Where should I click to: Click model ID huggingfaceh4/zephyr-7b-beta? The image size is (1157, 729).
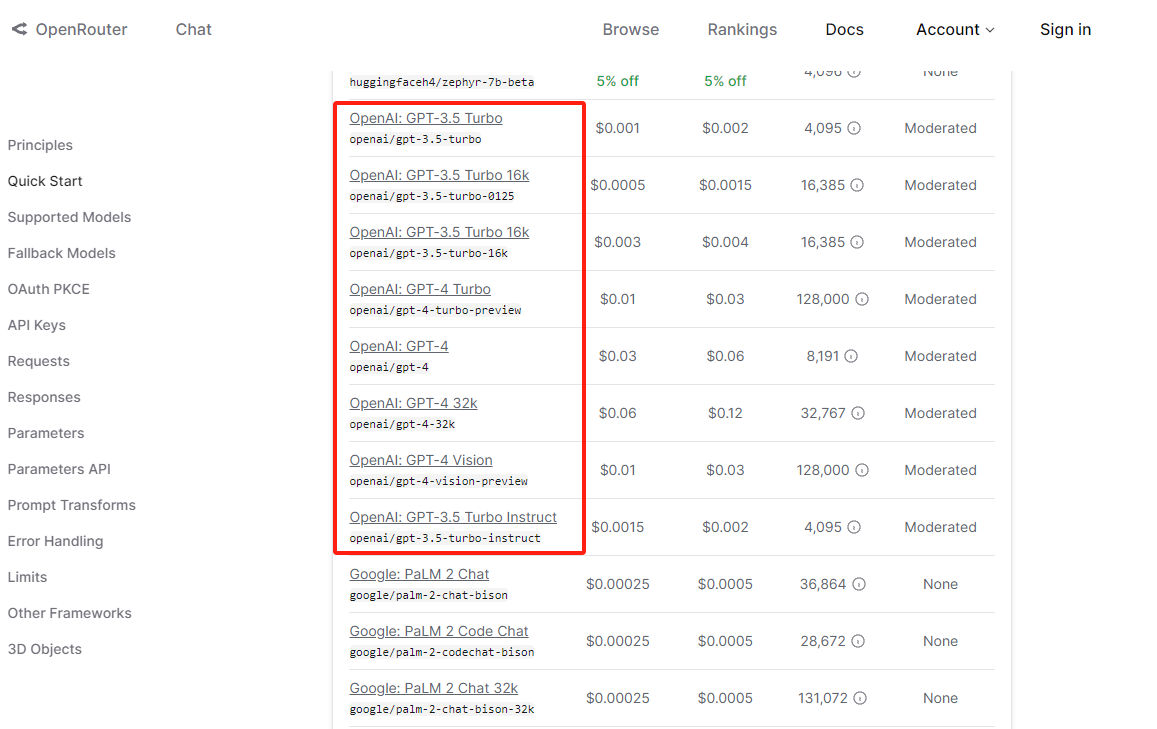pyautogui.click(x=441, y=82)
